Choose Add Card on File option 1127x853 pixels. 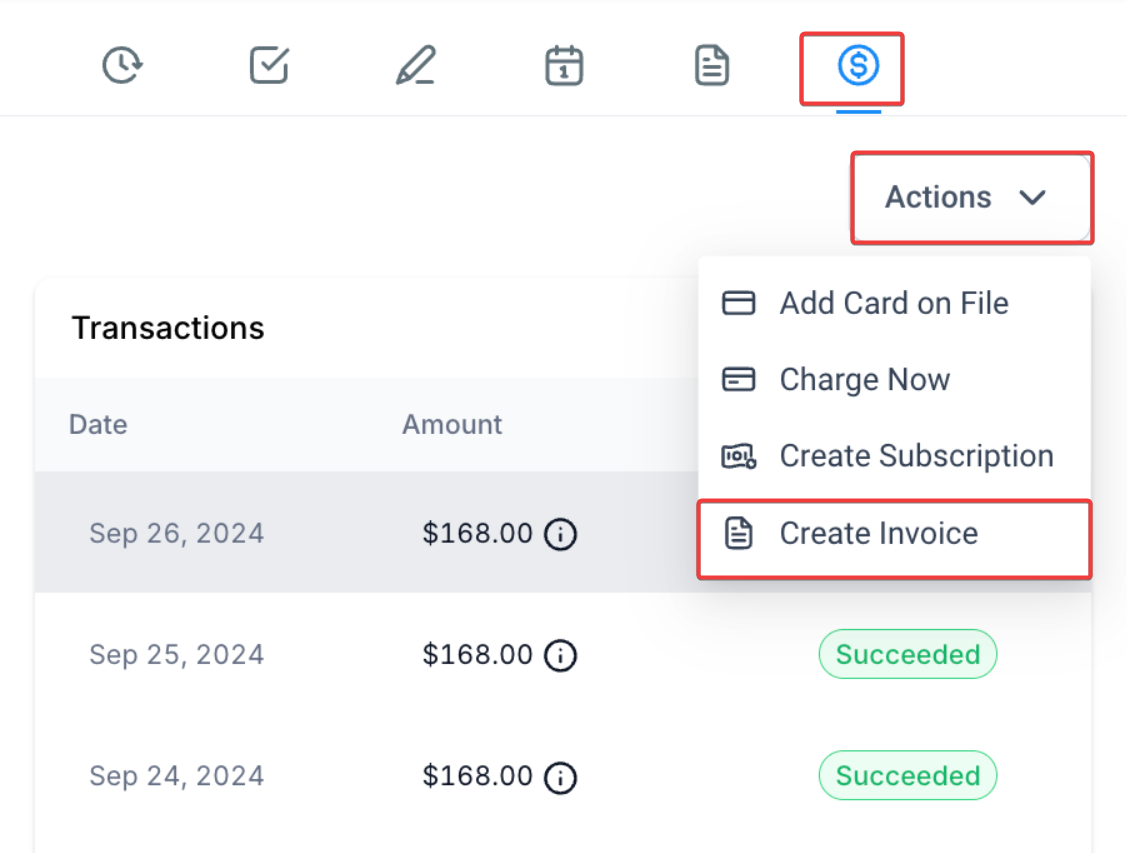point(893,303)
